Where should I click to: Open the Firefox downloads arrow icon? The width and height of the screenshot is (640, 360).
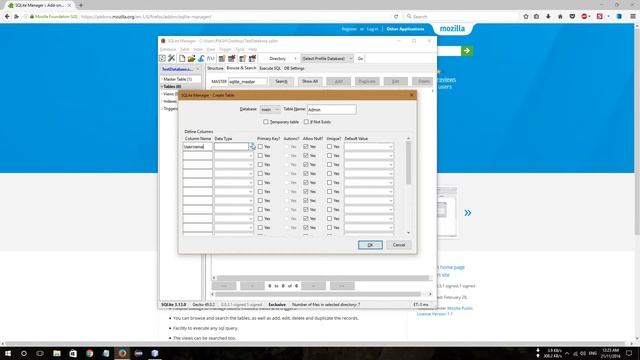tap(548, 16)
